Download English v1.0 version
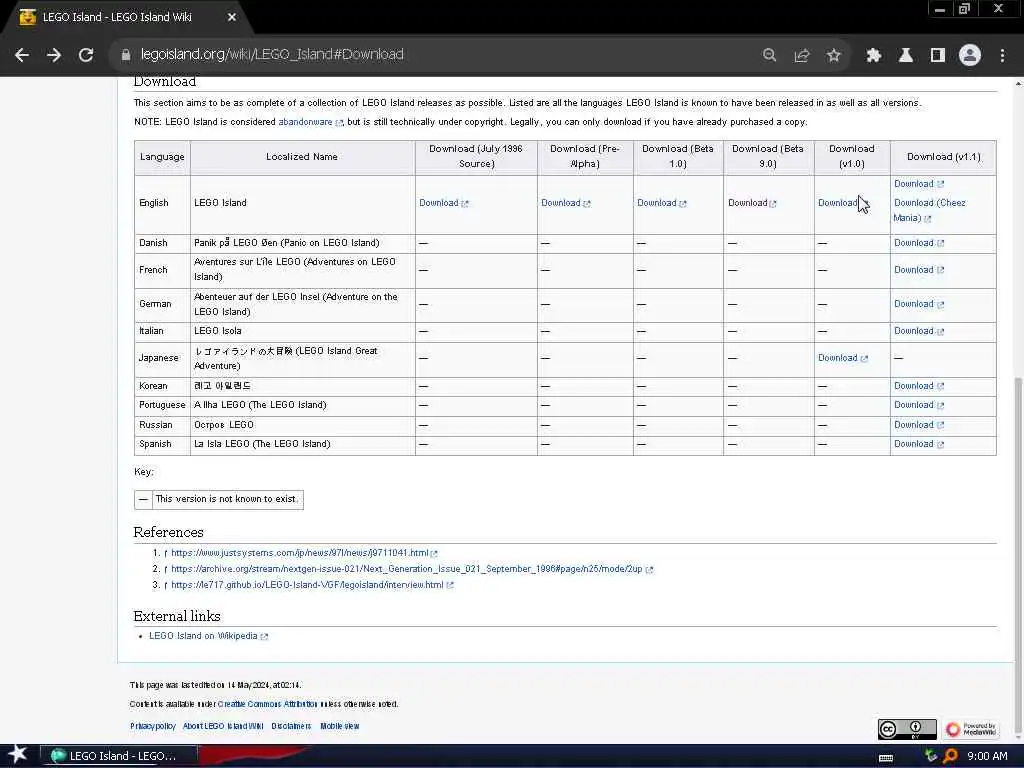This screenshot has height=768, width=1024. tap(840, 203)
